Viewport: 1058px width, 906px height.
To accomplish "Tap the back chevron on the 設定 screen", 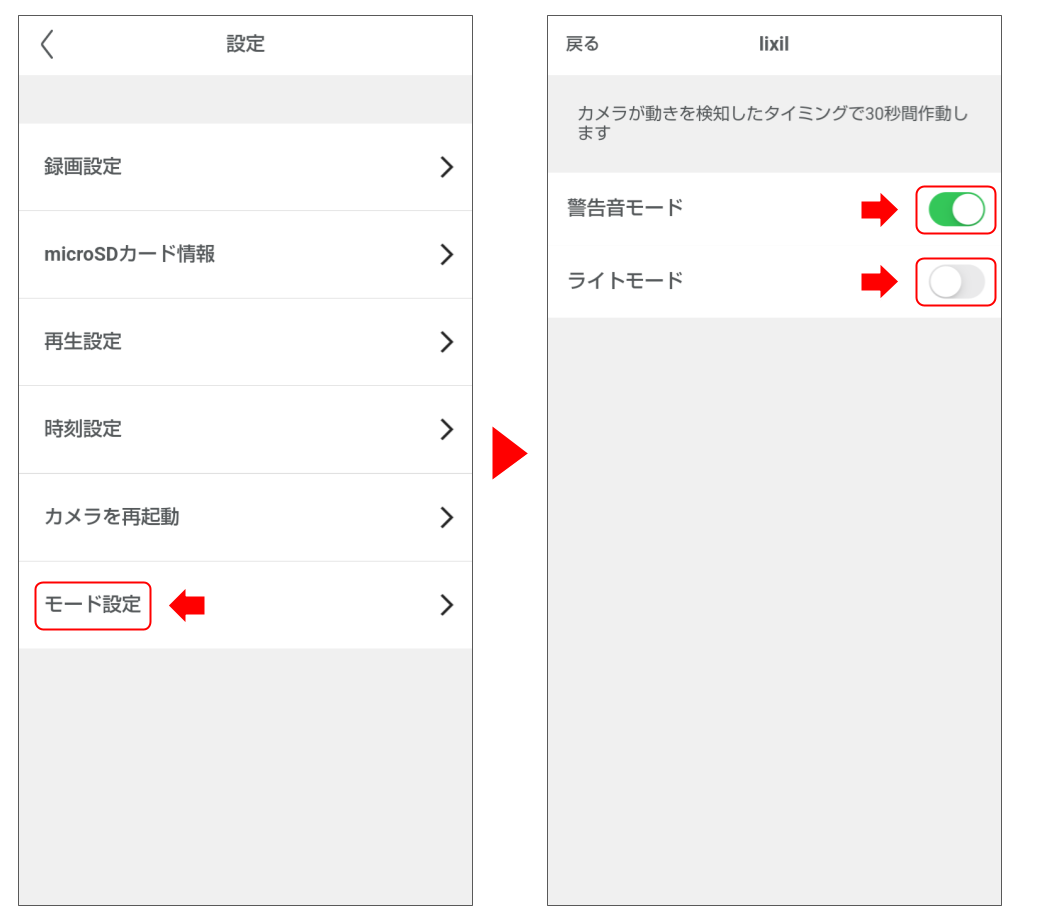I will pyautogui.click(x=46, y=44).
